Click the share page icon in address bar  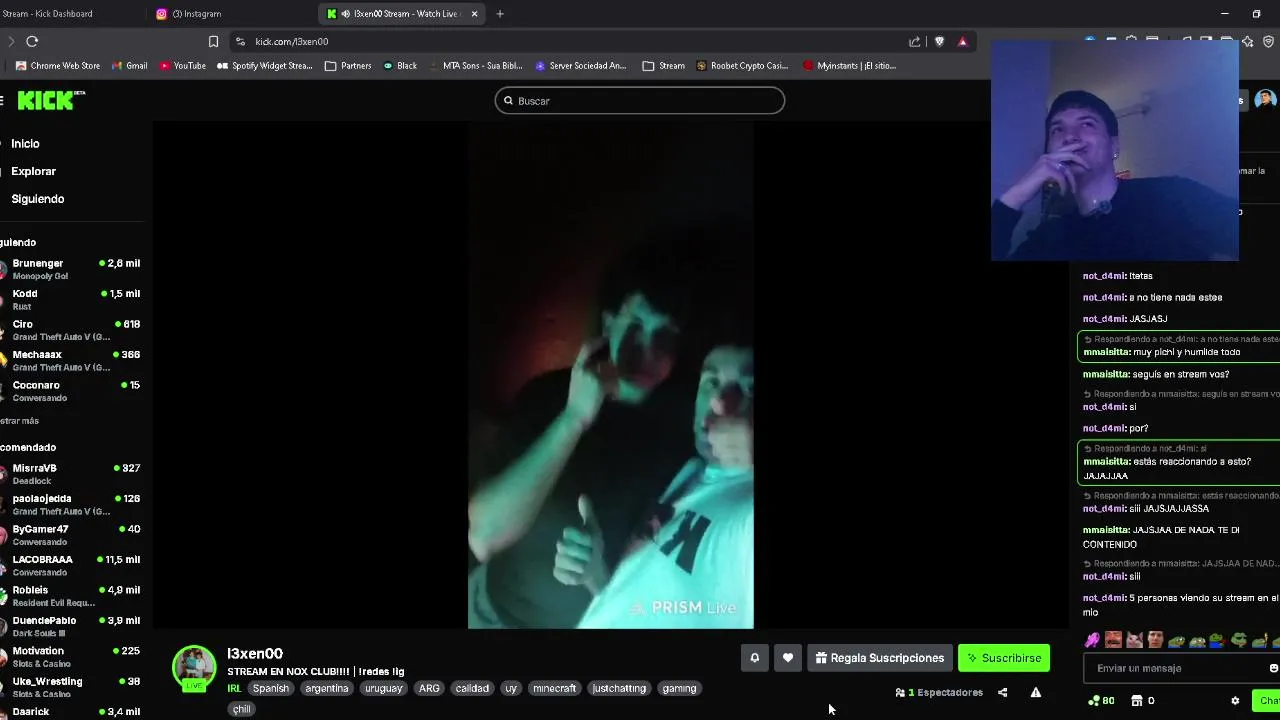point(914,41)
